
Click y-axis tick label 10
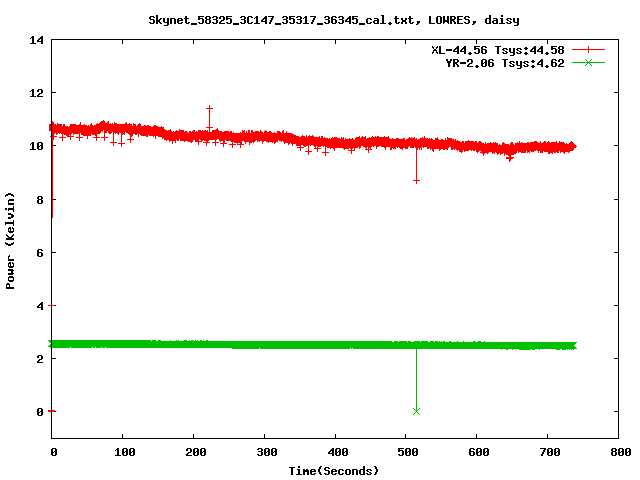(x=36, y=146)
